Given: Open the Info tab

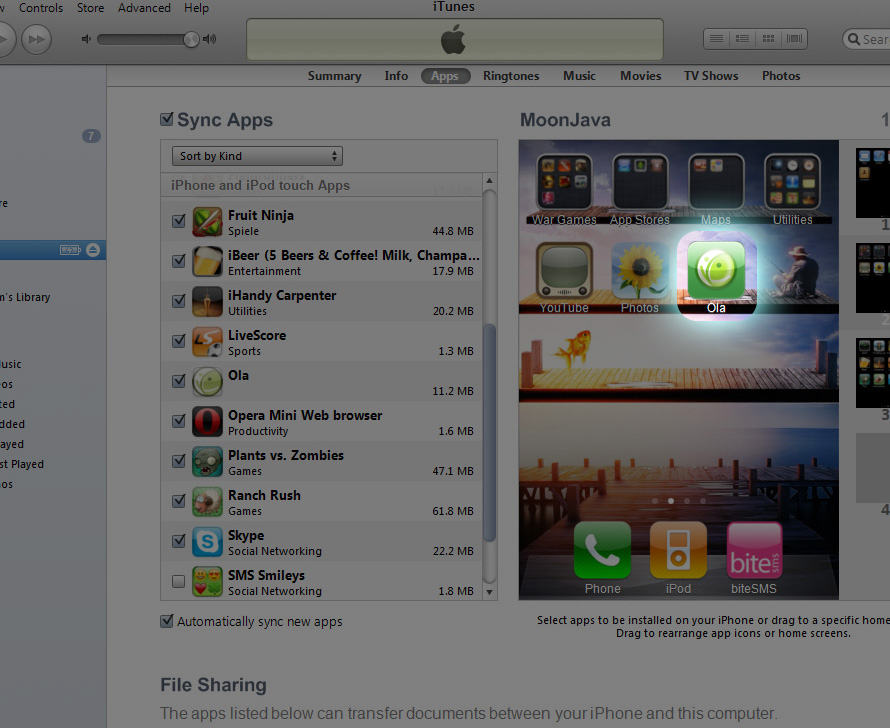Looking at the screenshot, I should 396,76.
